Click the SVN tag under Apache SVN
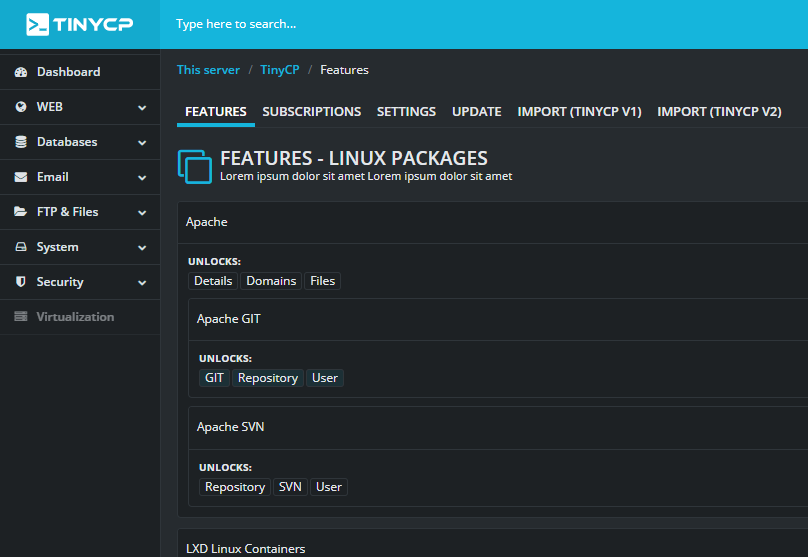This screenshot has width=808, height=557. click(x=290, y=487)
